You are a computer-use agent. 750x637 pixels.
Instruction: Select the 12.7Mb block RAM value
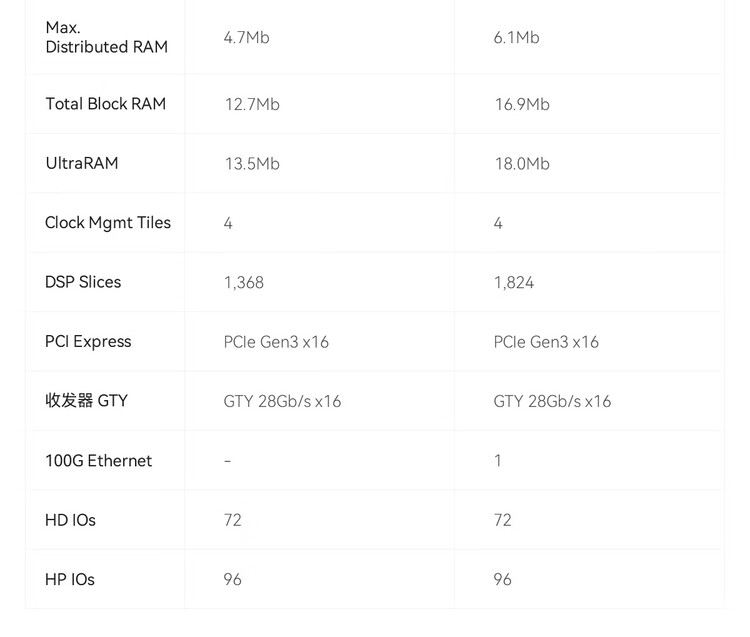coord(252,104)
